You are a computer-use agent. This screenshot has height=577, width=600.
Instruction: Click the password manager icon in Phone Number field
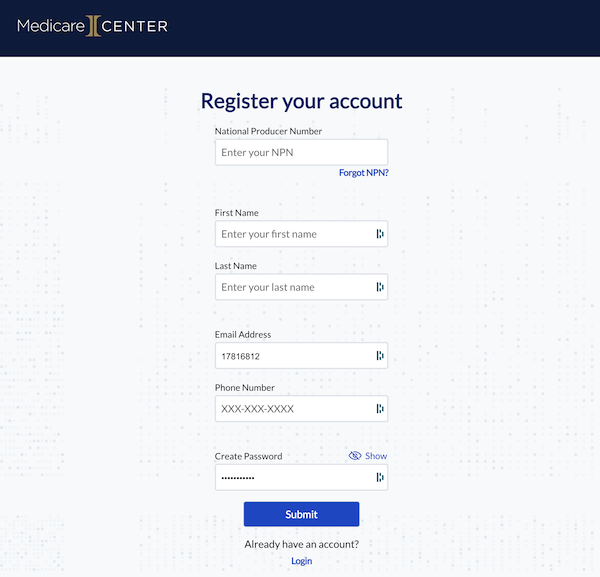click(380, 409)
